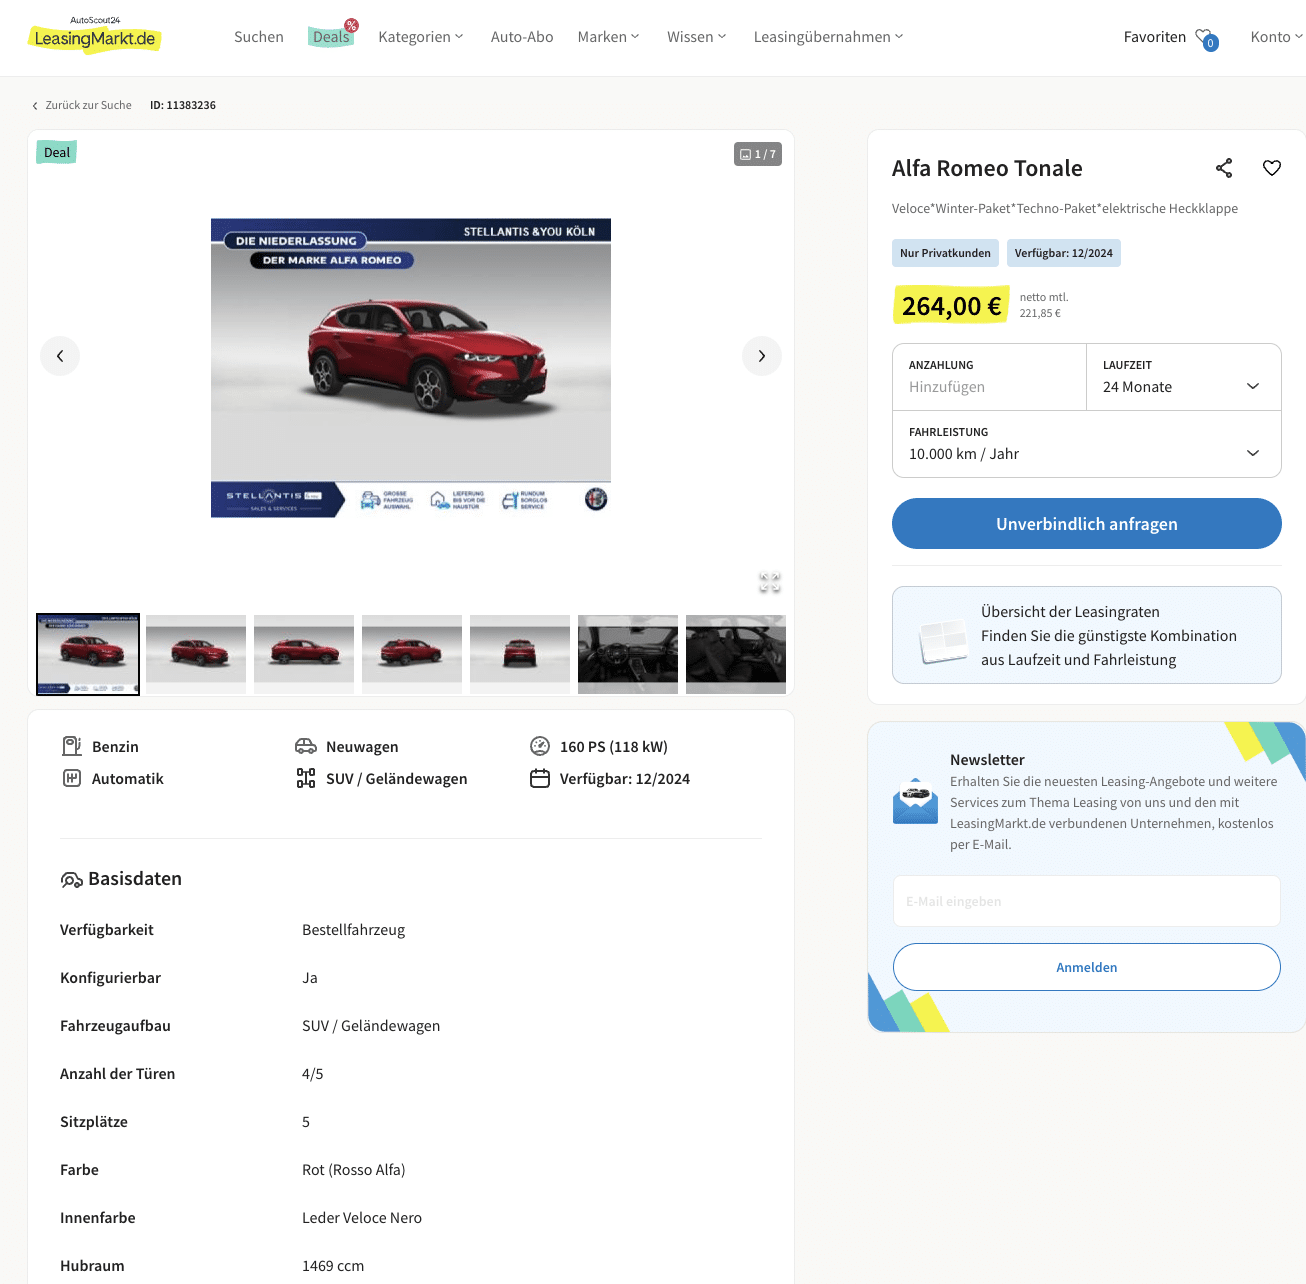Image resolution: width=1306 pixels, height=1284 pixels.
Task: Open the Suchen nav item
Action: [x=259, y=37]
